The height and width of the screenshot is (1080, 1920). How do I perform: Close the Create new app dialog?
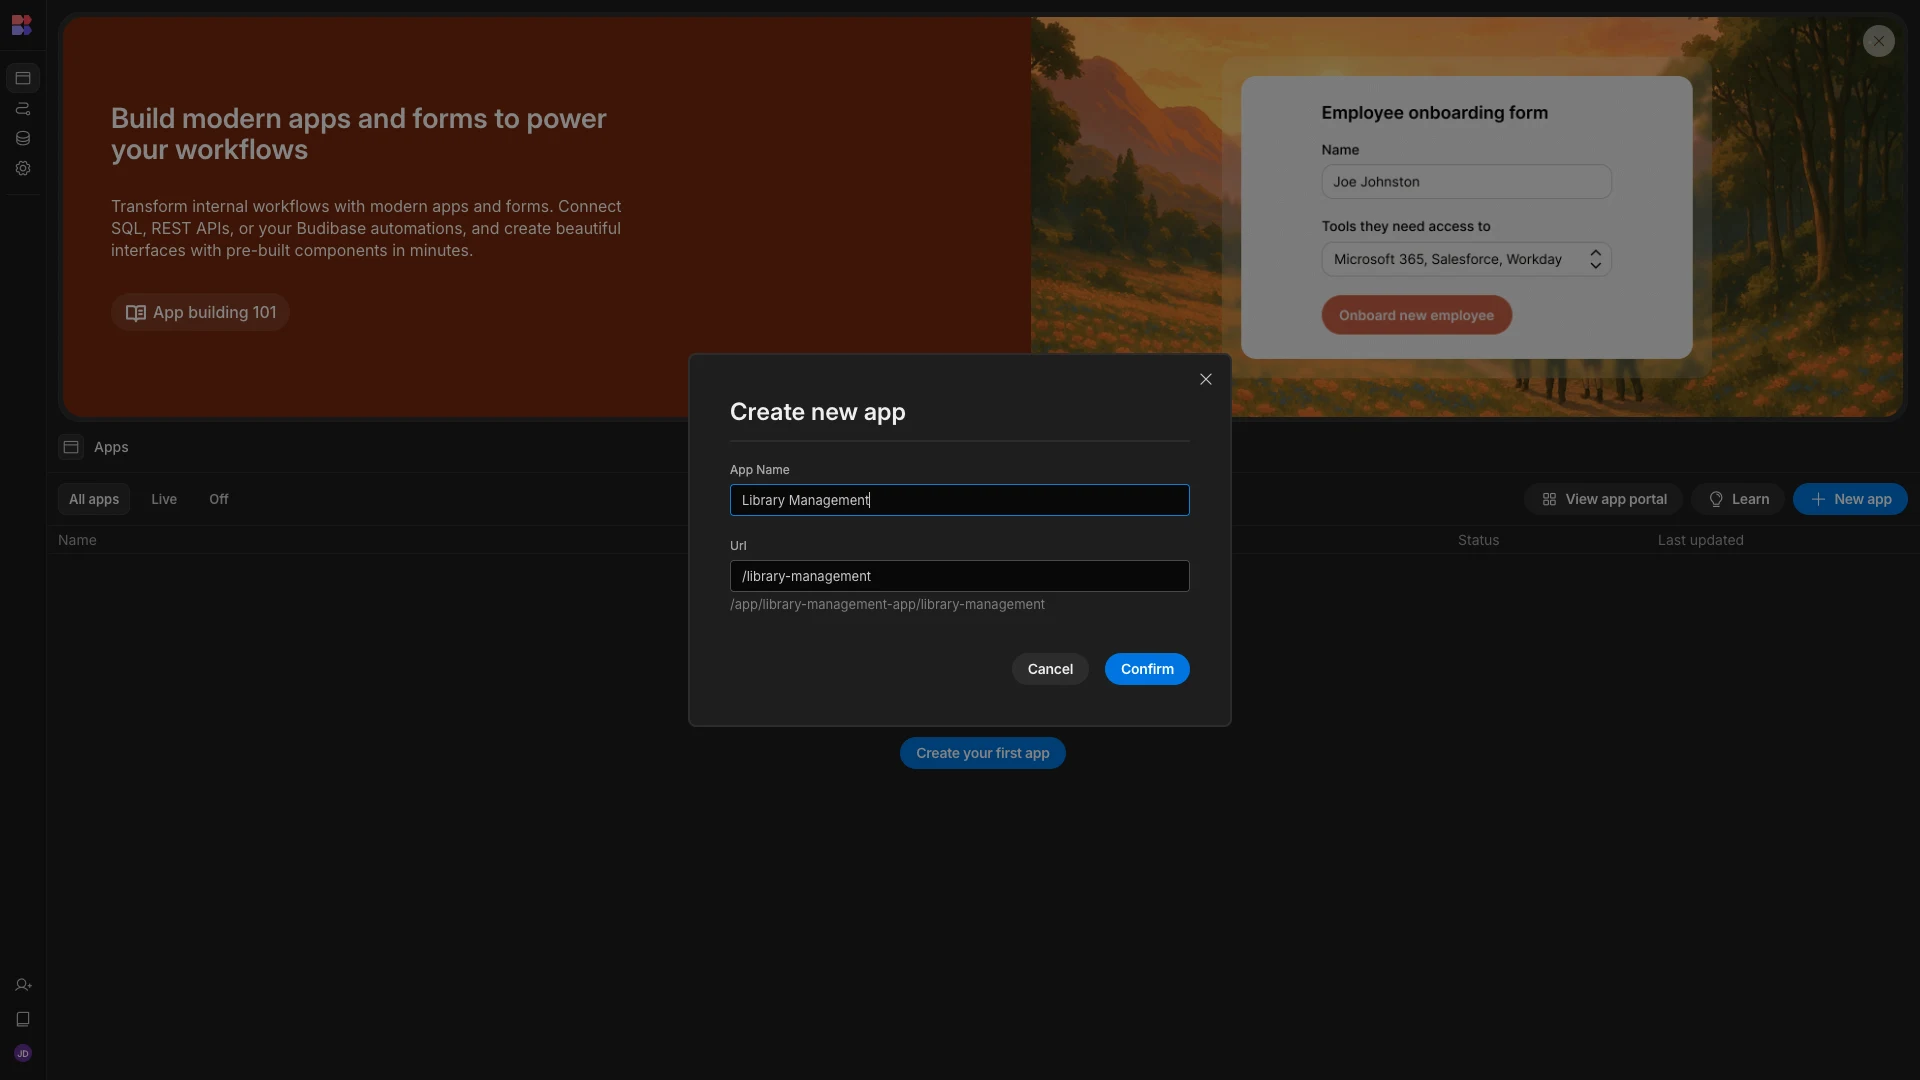tap(1206, 379)
